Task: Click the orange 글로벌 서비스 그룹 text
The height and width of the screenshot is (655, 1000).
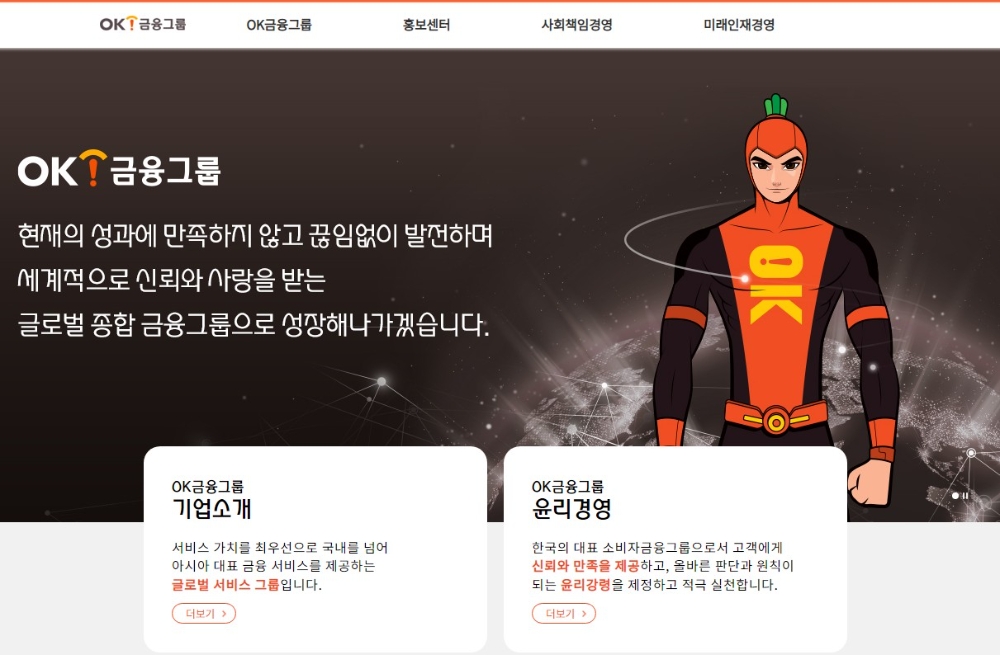Action: 226,584
